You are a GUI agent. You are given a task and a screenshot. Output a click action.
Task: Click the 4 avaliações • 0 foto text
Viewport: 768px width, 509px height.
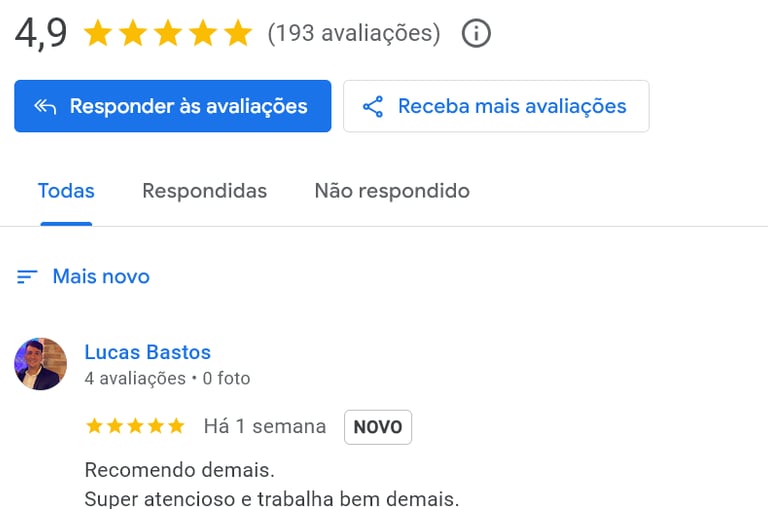point(167,379)
